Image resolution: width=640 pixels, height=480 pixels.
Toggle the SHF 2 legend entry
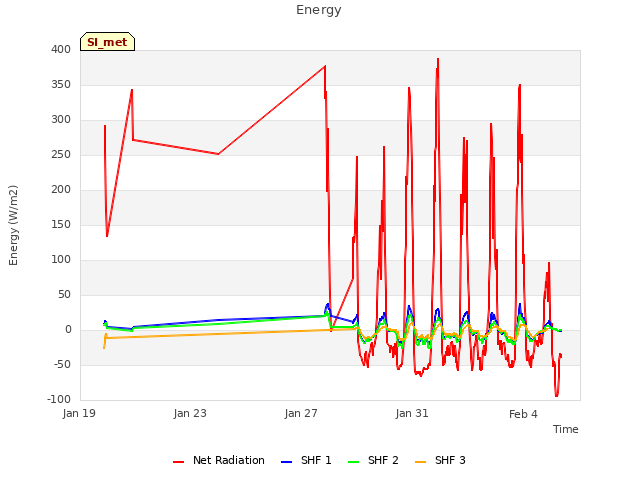(373, 460)
